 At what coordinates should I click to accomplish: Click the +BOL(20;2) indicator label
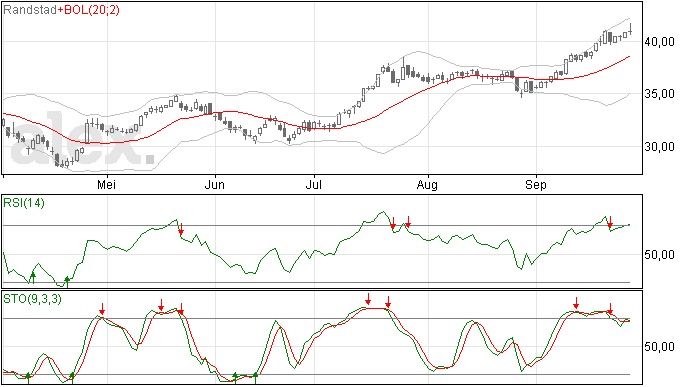(x=88, y=10)
